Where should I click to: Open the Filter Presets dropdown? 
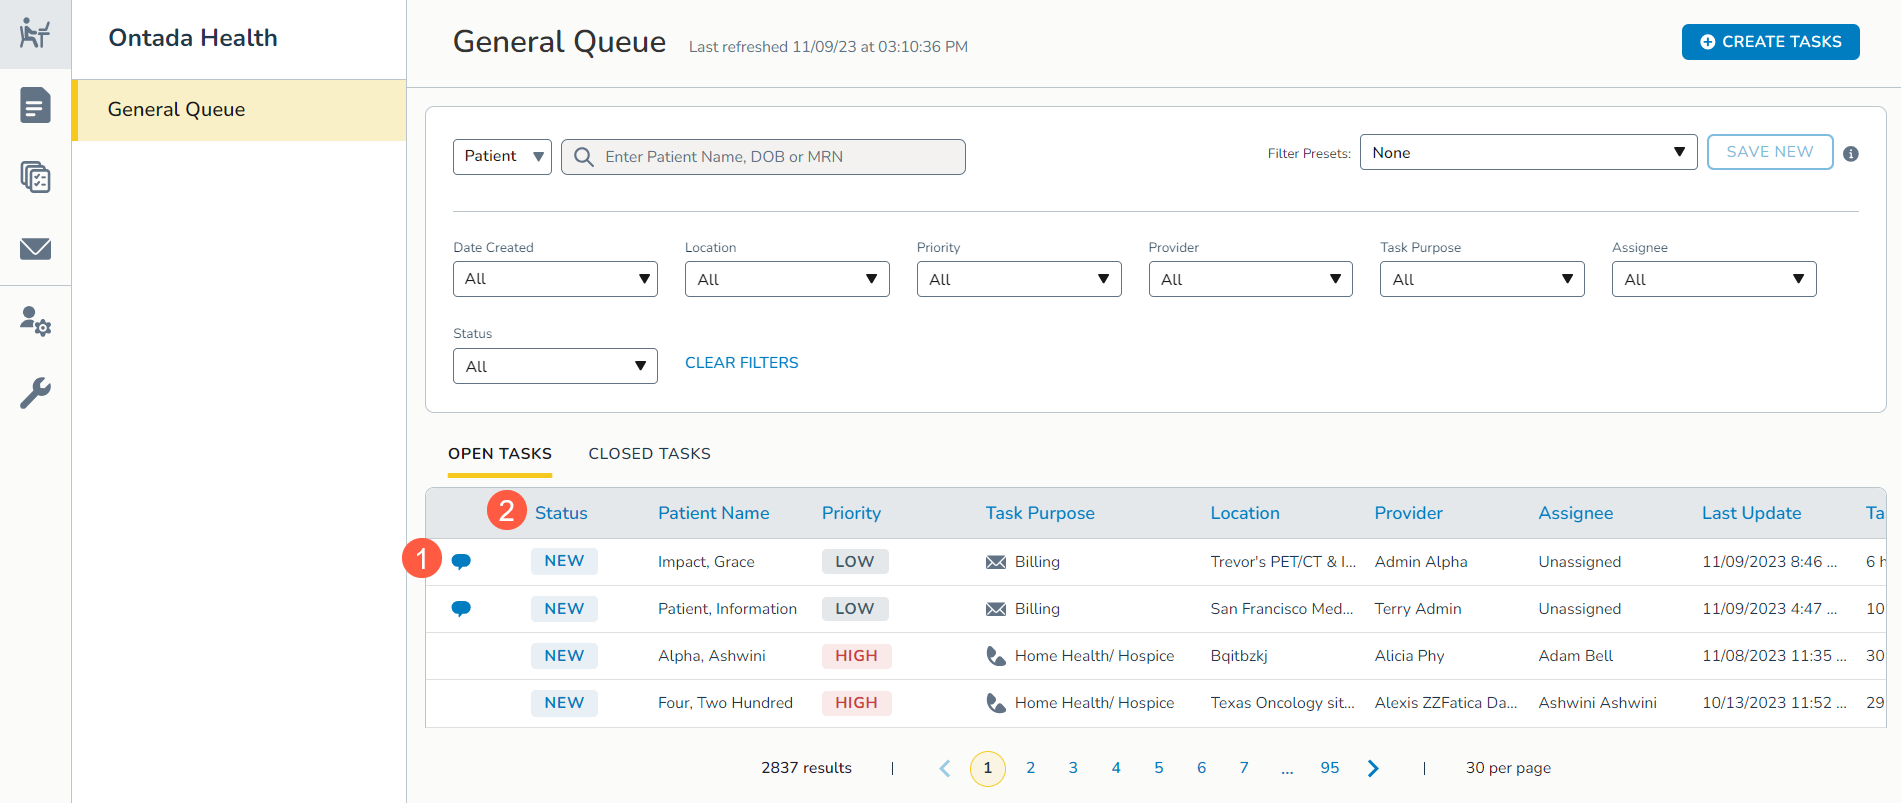coord(1527,152)
